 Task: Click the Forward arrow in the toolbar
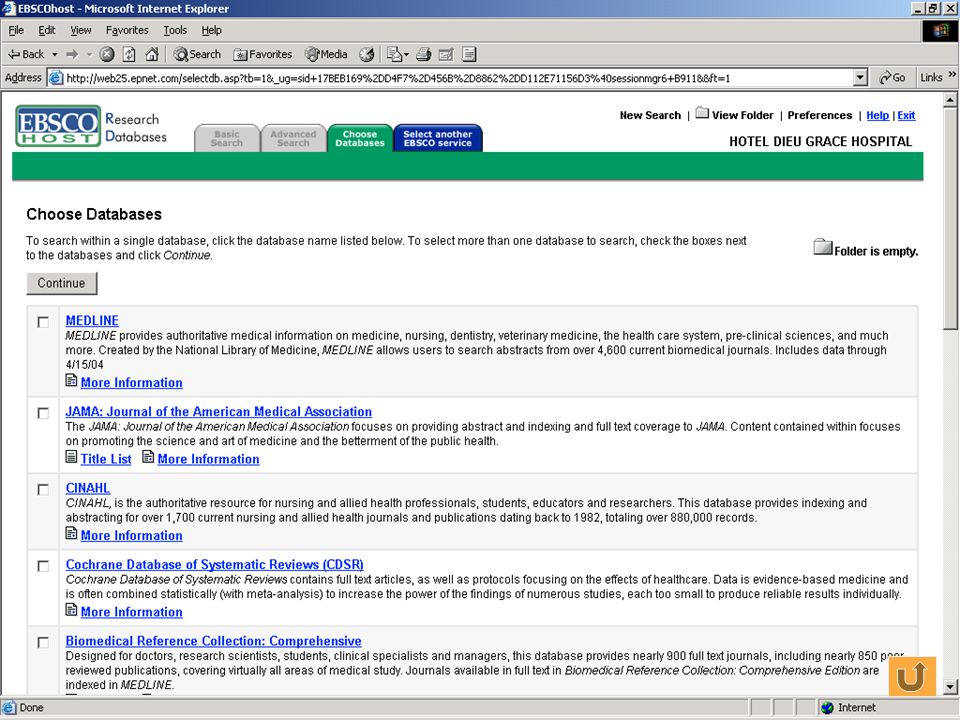point(72,54)
